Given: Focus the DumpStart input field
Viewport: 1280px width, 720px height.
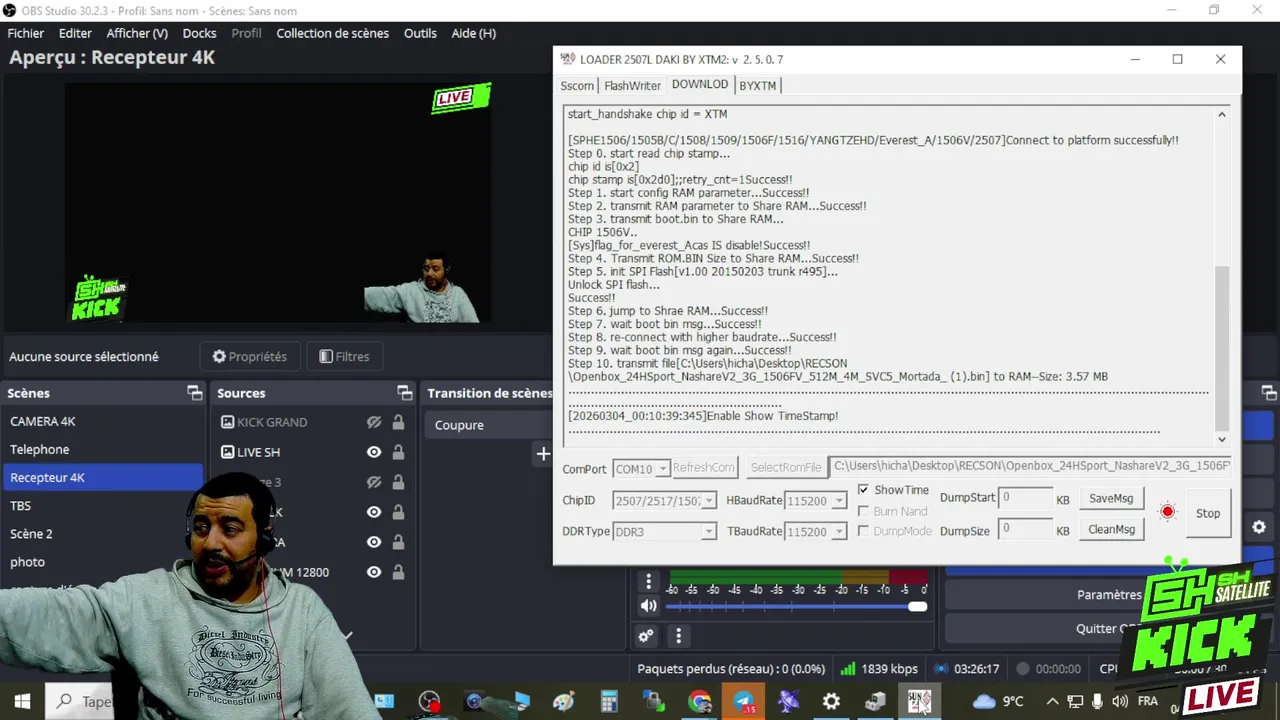Looking at the screenshot, I should click(x=1025, y=497).
